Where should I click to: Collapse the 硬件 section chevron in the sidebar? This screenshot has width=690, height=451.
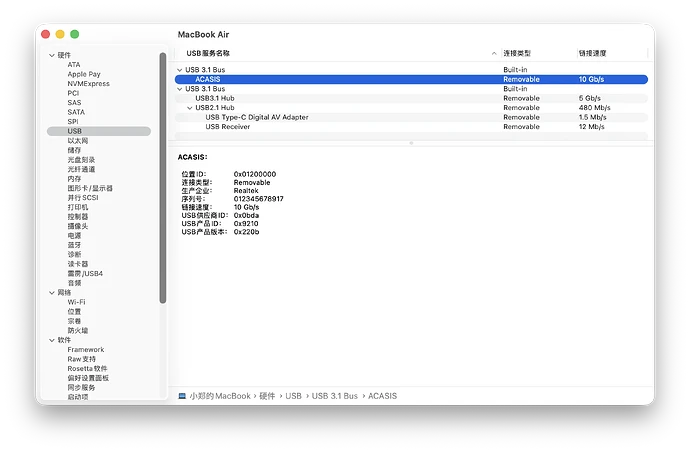[x=51, y=55]
